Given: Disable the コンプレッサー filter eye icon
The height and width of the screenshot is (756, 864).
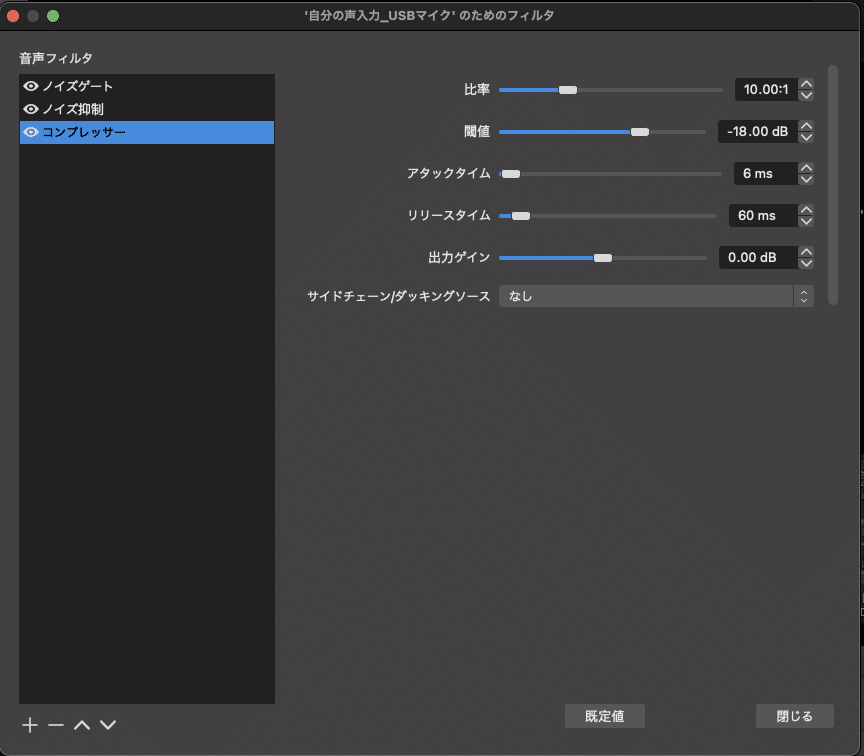Looking at the screenshot, I should coord(31,132).
